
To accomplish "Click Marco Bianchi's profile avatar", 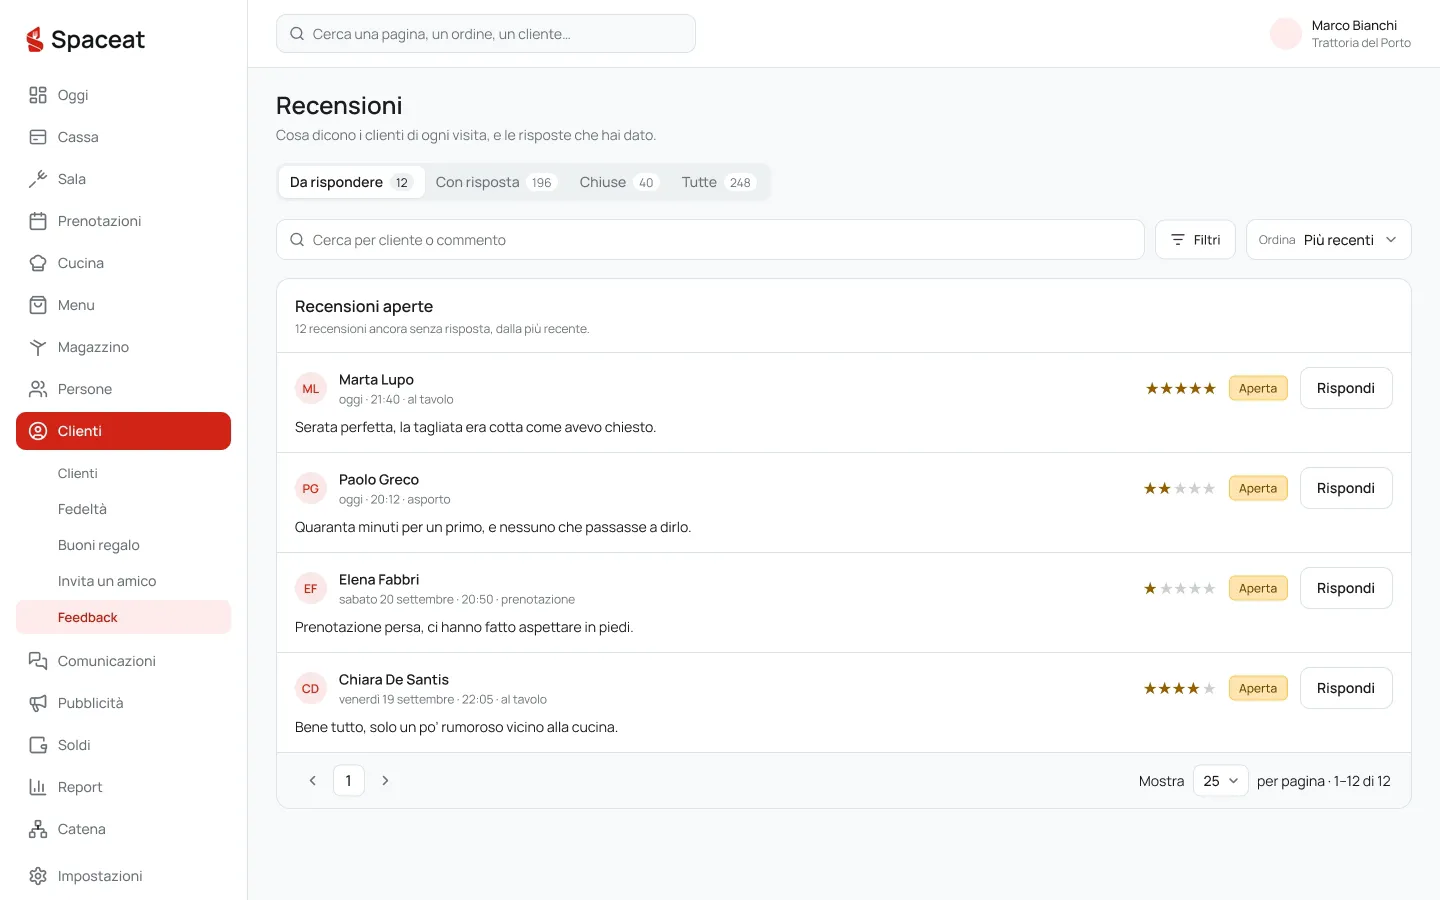I will click(x=1286, y=34).
